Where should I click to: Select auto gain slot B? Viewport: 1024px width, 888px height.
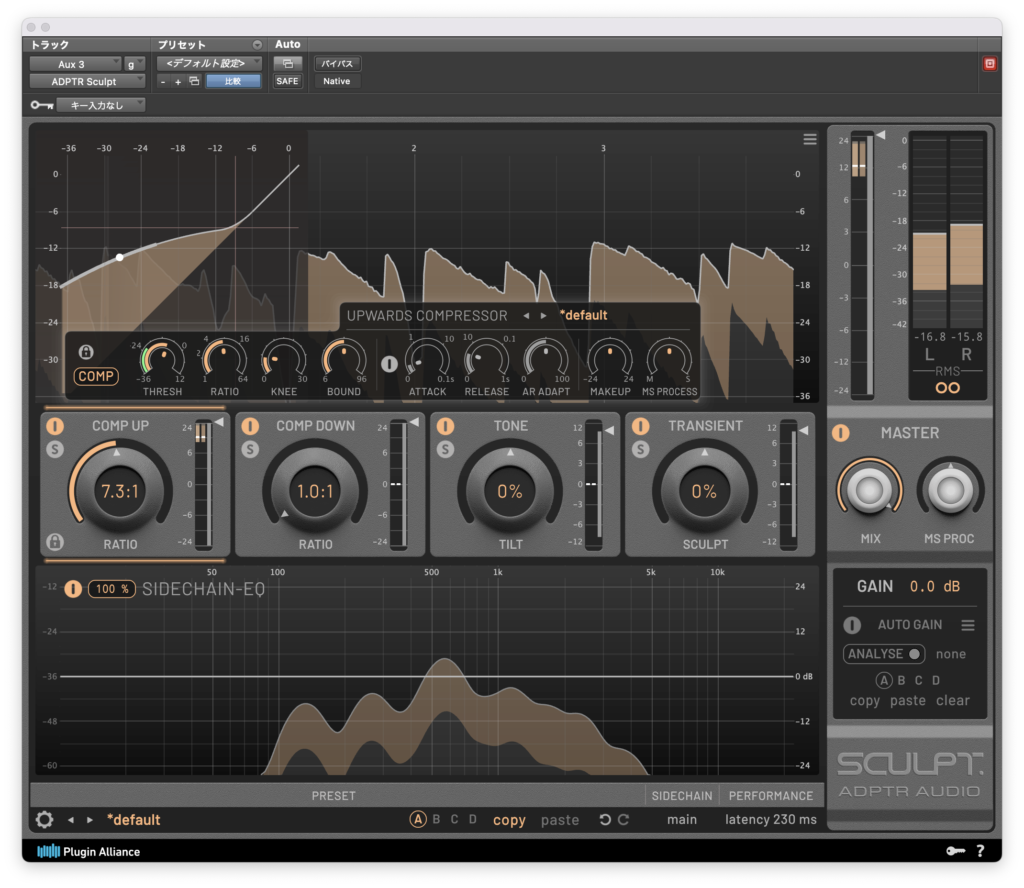point(901,680)
